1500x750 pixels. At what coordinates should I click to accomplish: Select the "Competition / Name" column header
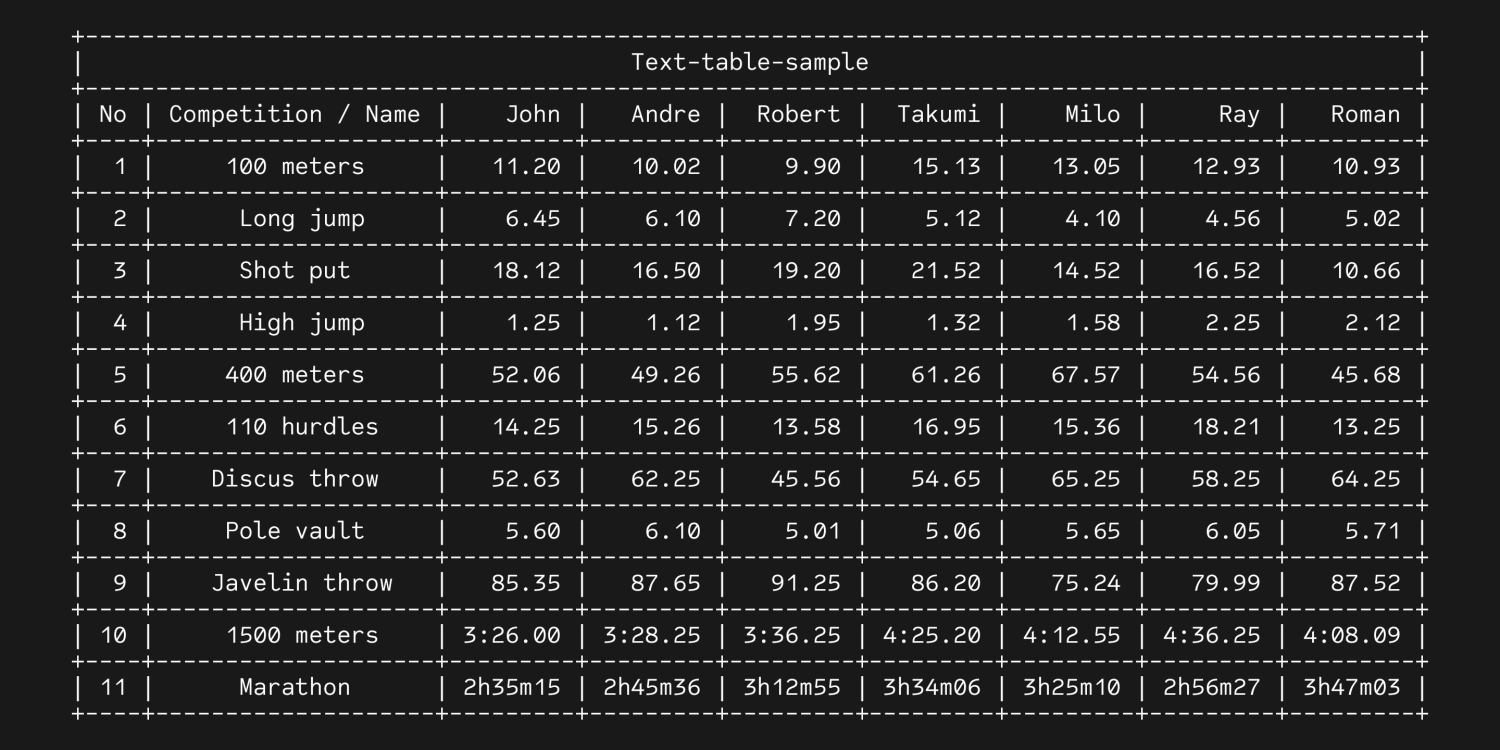pos(294,114)
